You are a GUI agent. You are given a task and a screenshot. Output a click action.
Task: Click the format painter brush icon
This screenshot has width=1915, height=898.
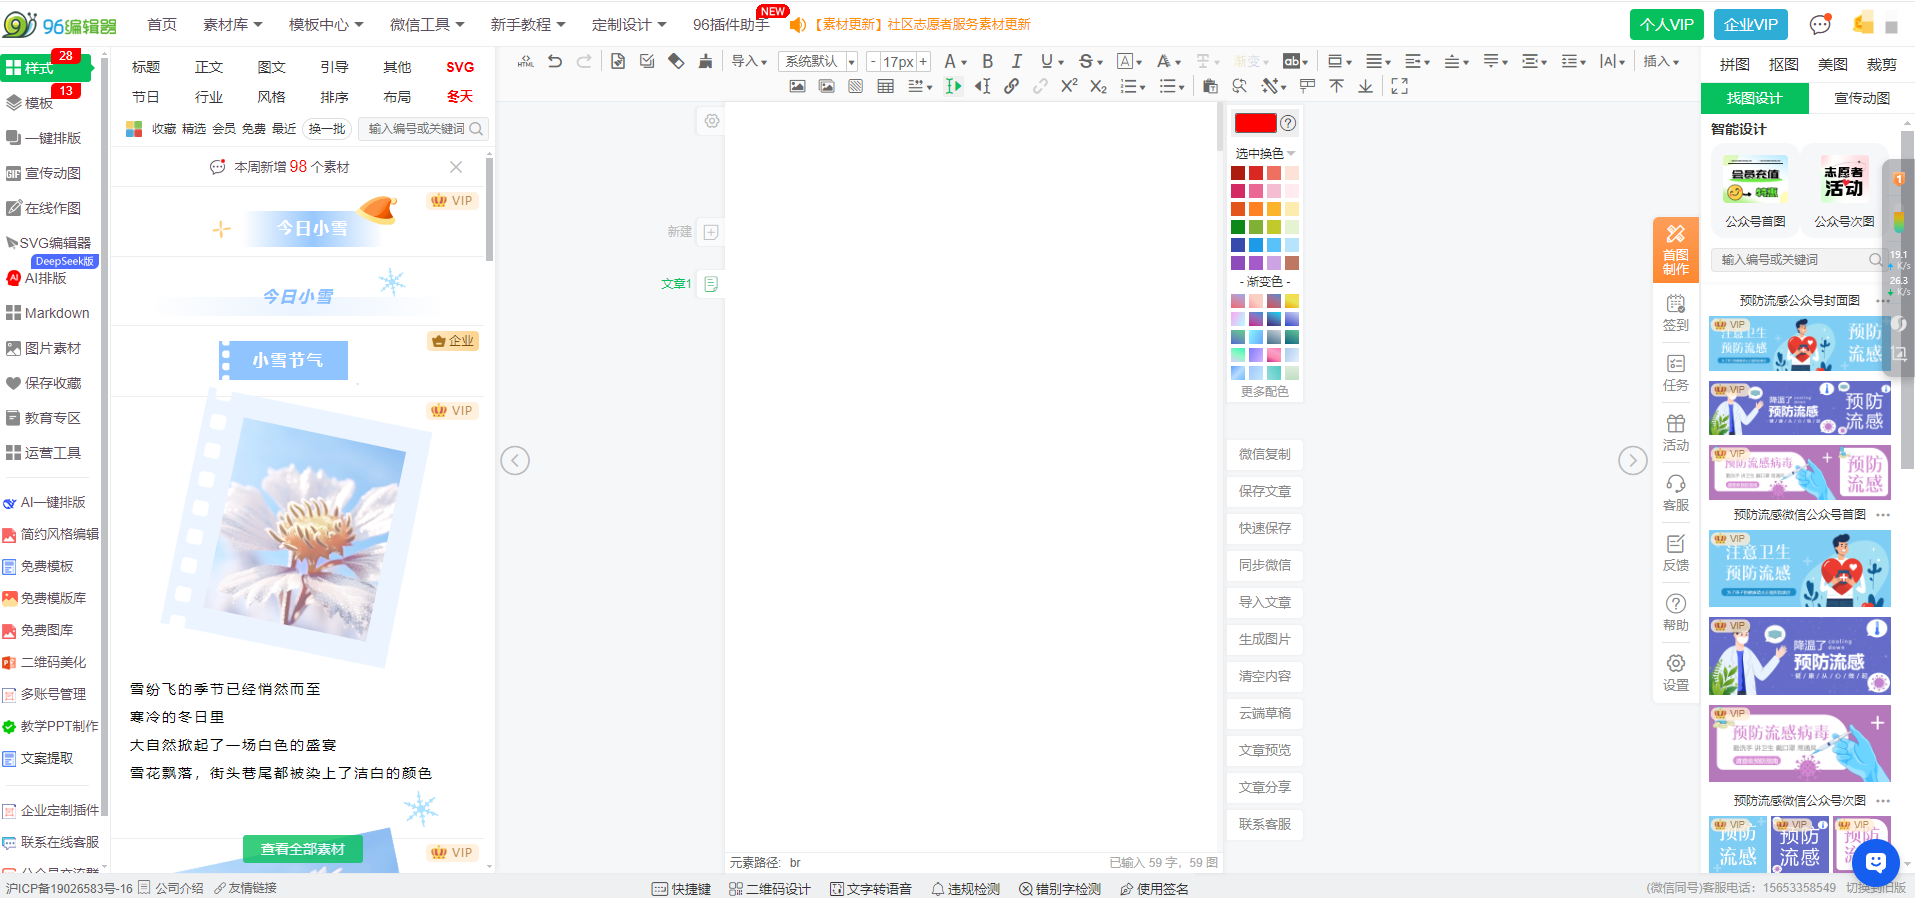pyautogui.click(x=705, y=62)
